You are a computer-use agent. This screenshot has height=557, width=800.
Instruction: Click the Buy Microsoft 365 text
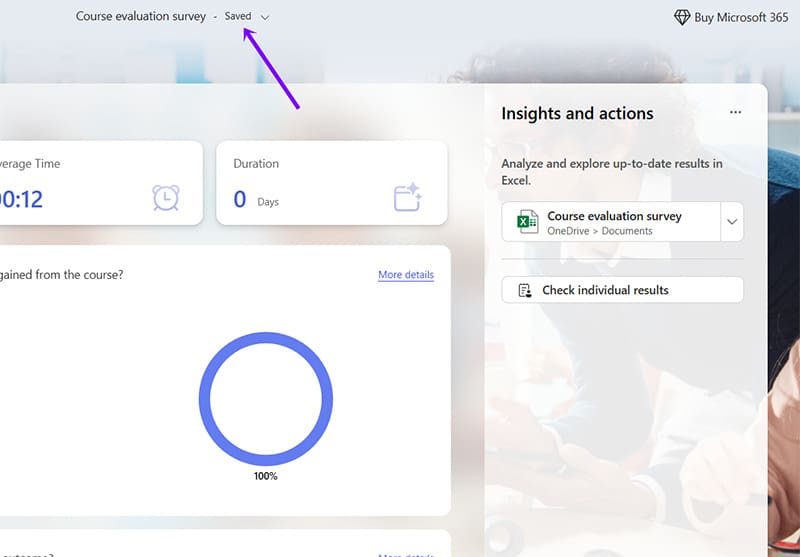pos(741,17)
